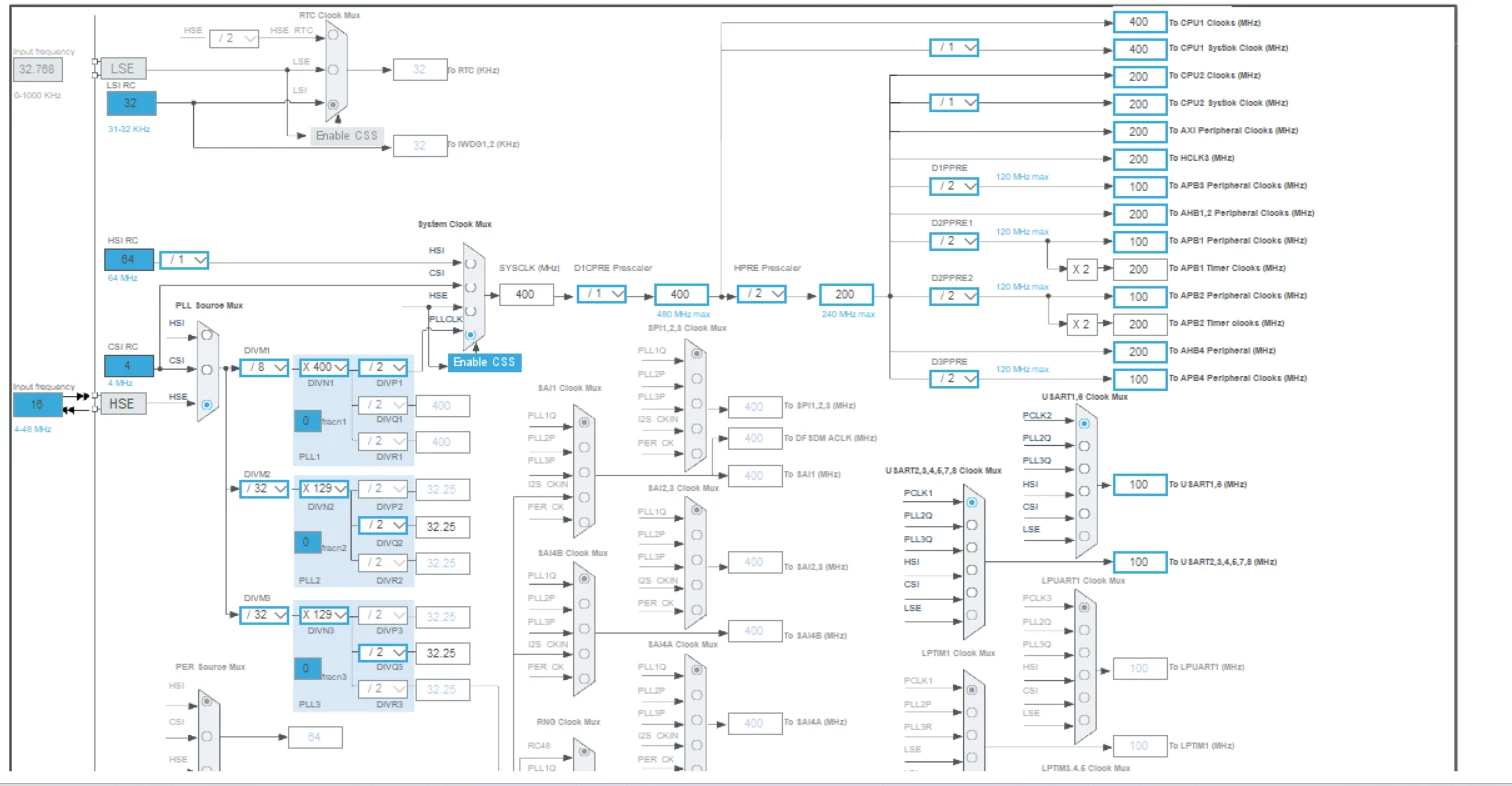Image resolution: width=1512 pixels, height=786 pixels.
Task: Click the LSI RC 32 value box
Action: pyautogui.click(x=131, y=103)
